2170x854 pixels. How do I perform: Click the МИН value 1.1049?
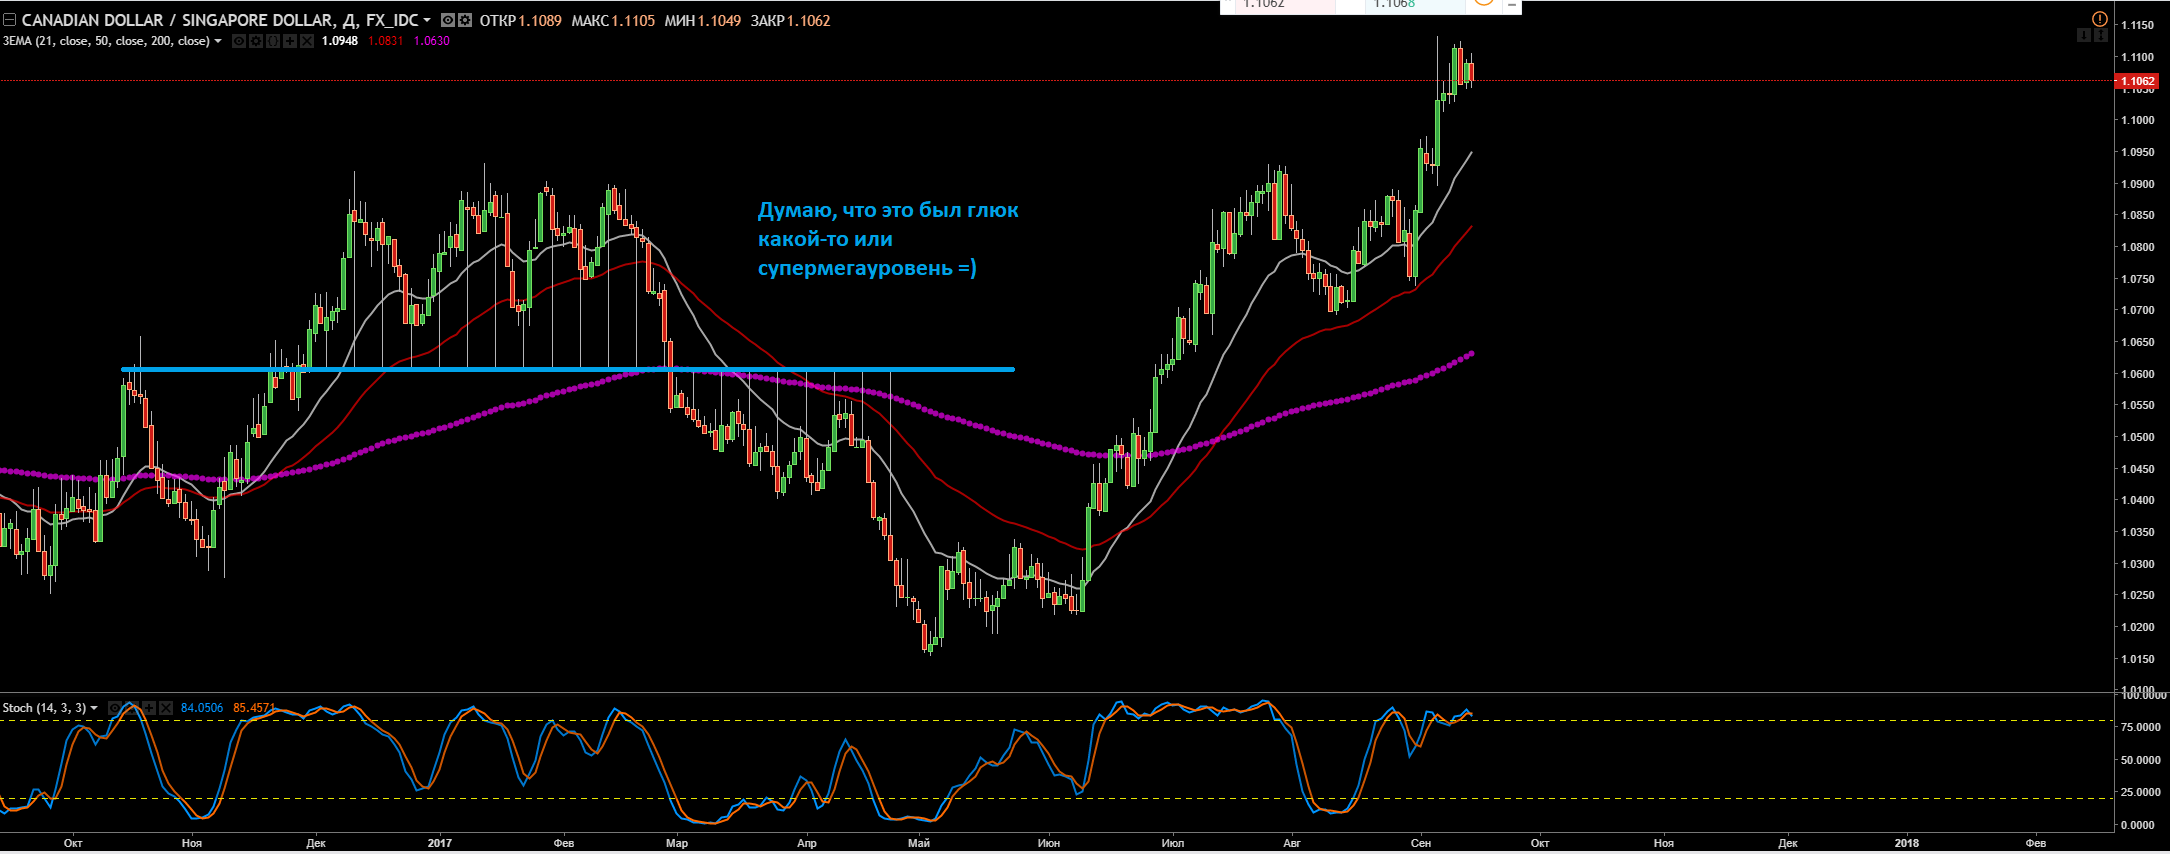[719, 20]
